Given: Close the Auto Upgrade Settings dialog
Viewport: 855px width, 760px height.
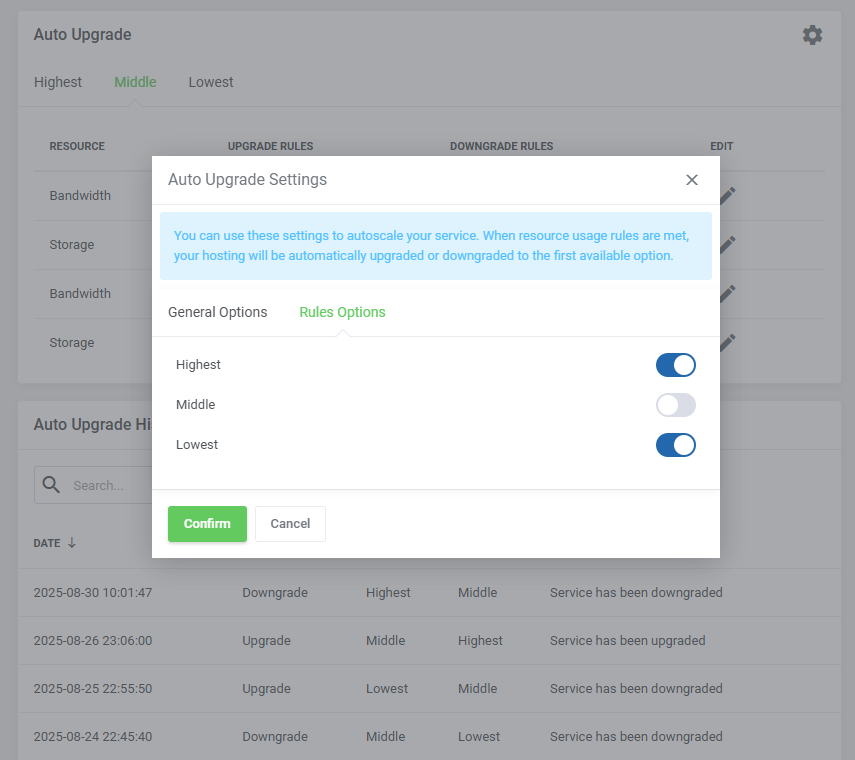Looking at the screenshot, I should 692,180.
